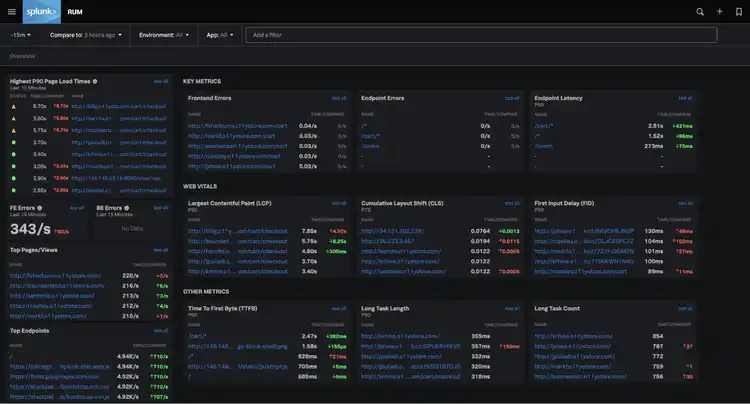This screenshot has height=404, width=750.
Task: Click the plus icon in top bar
Action: tap(719, 12)
